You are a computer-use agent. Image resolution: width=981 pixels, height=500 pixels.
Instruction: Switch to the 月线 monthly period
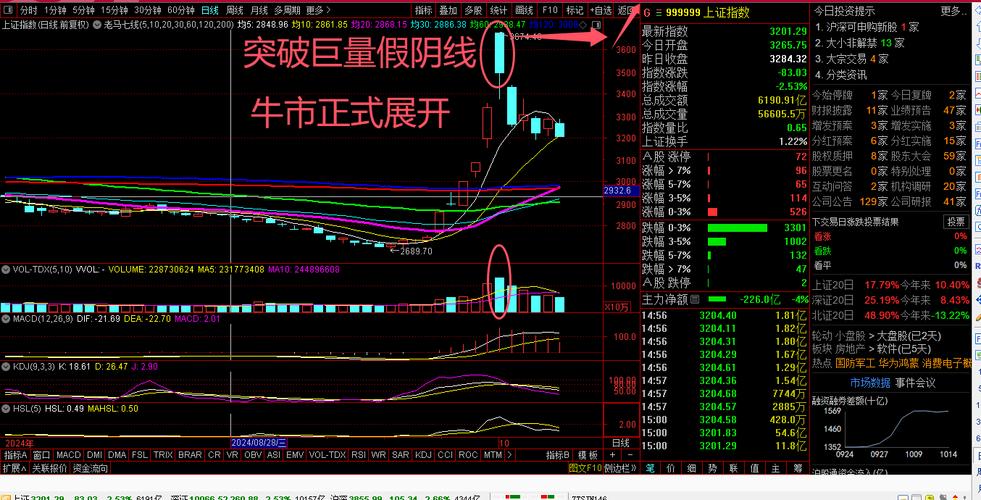pos(259,10)
